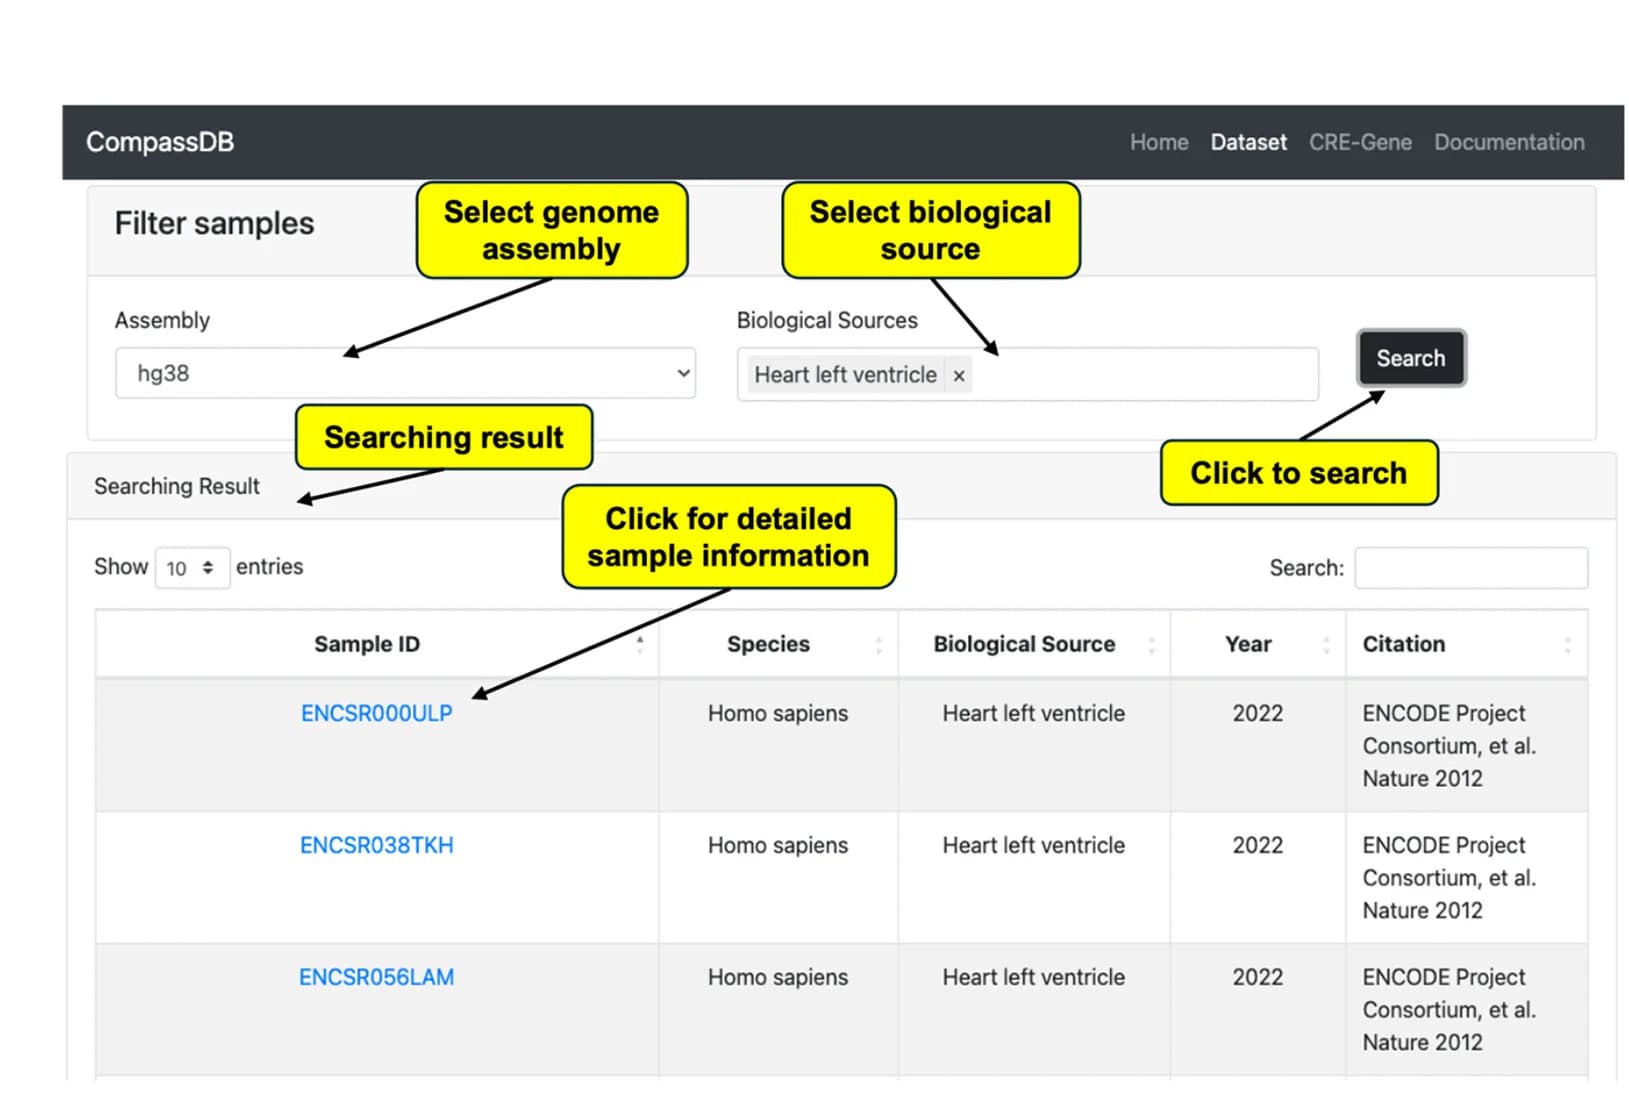
Task: Click the CompassDB logo text
Action: pyautogui.click(x=160, y=142)
